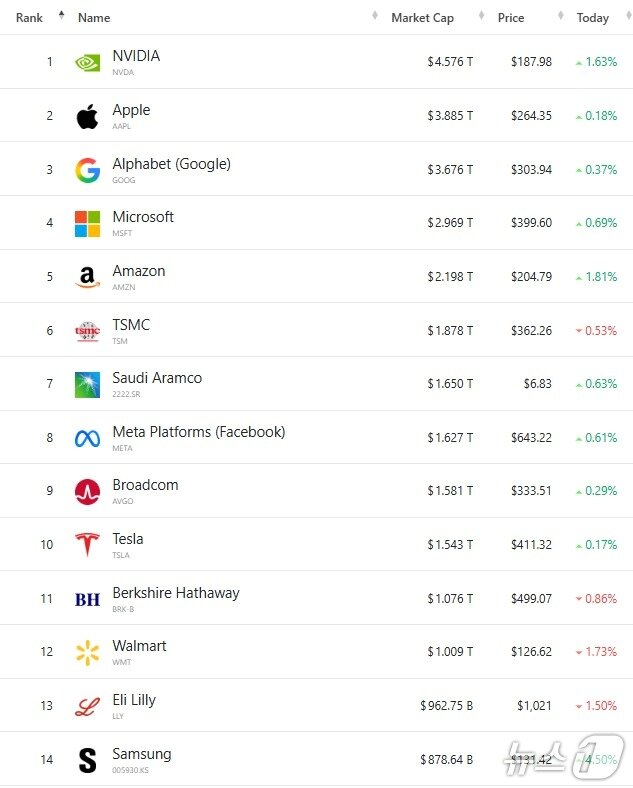Screen dimensions: 633x788
Task: Click the Alphabet Google logo
Action: [87, 170]
